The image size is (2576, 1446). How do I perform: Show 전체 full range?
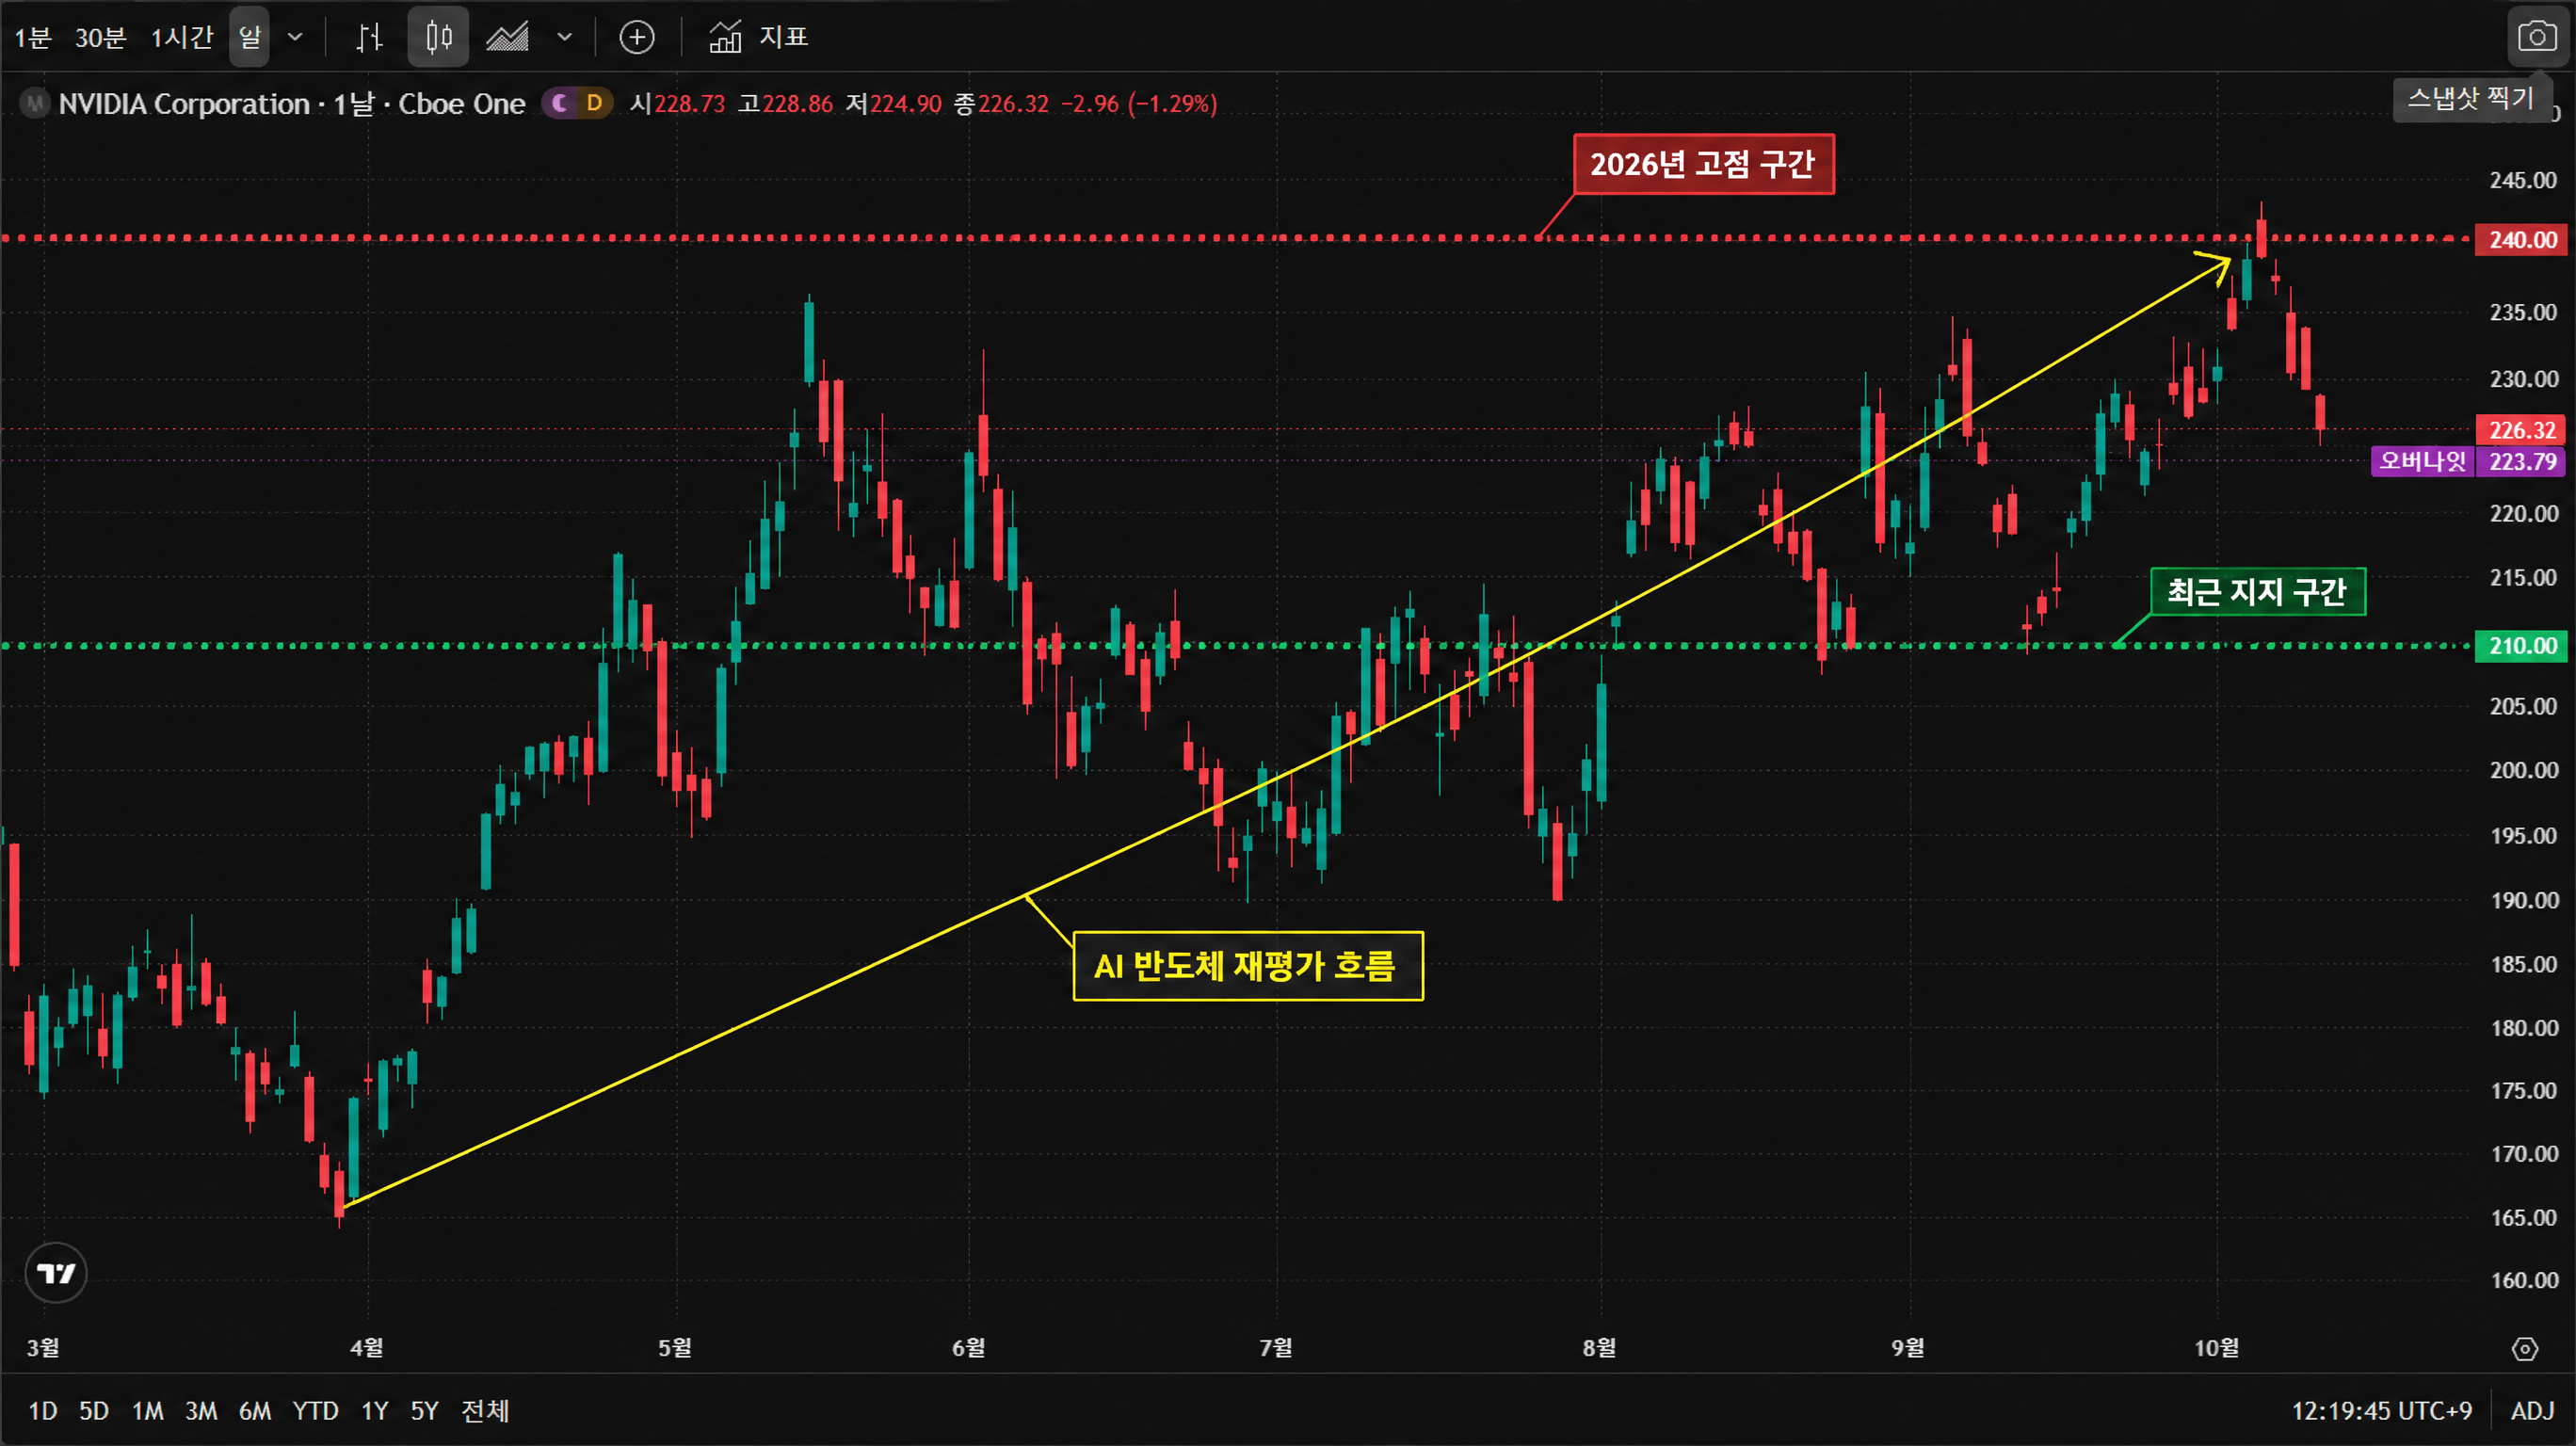485,1411
